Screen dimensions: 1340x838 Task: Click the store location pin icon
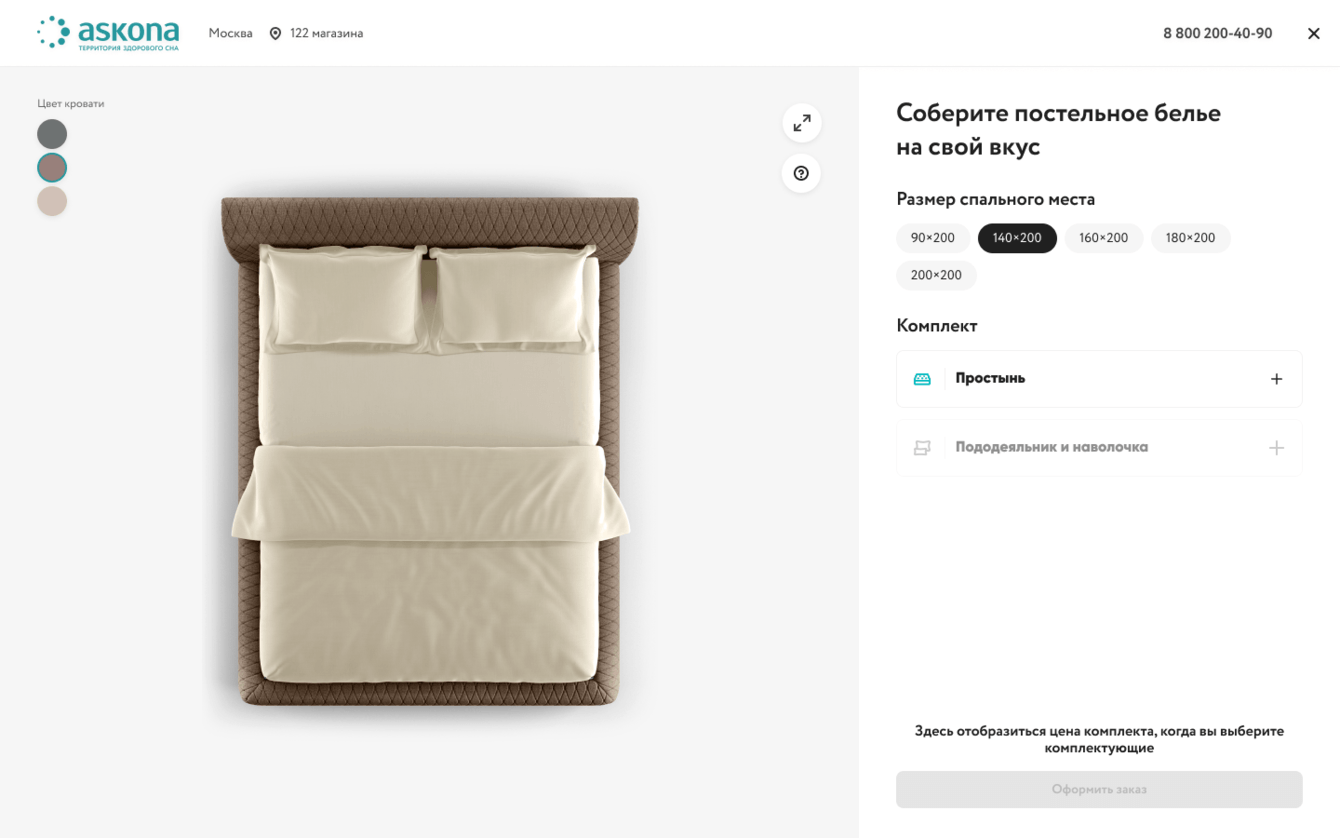pos(276,34)
